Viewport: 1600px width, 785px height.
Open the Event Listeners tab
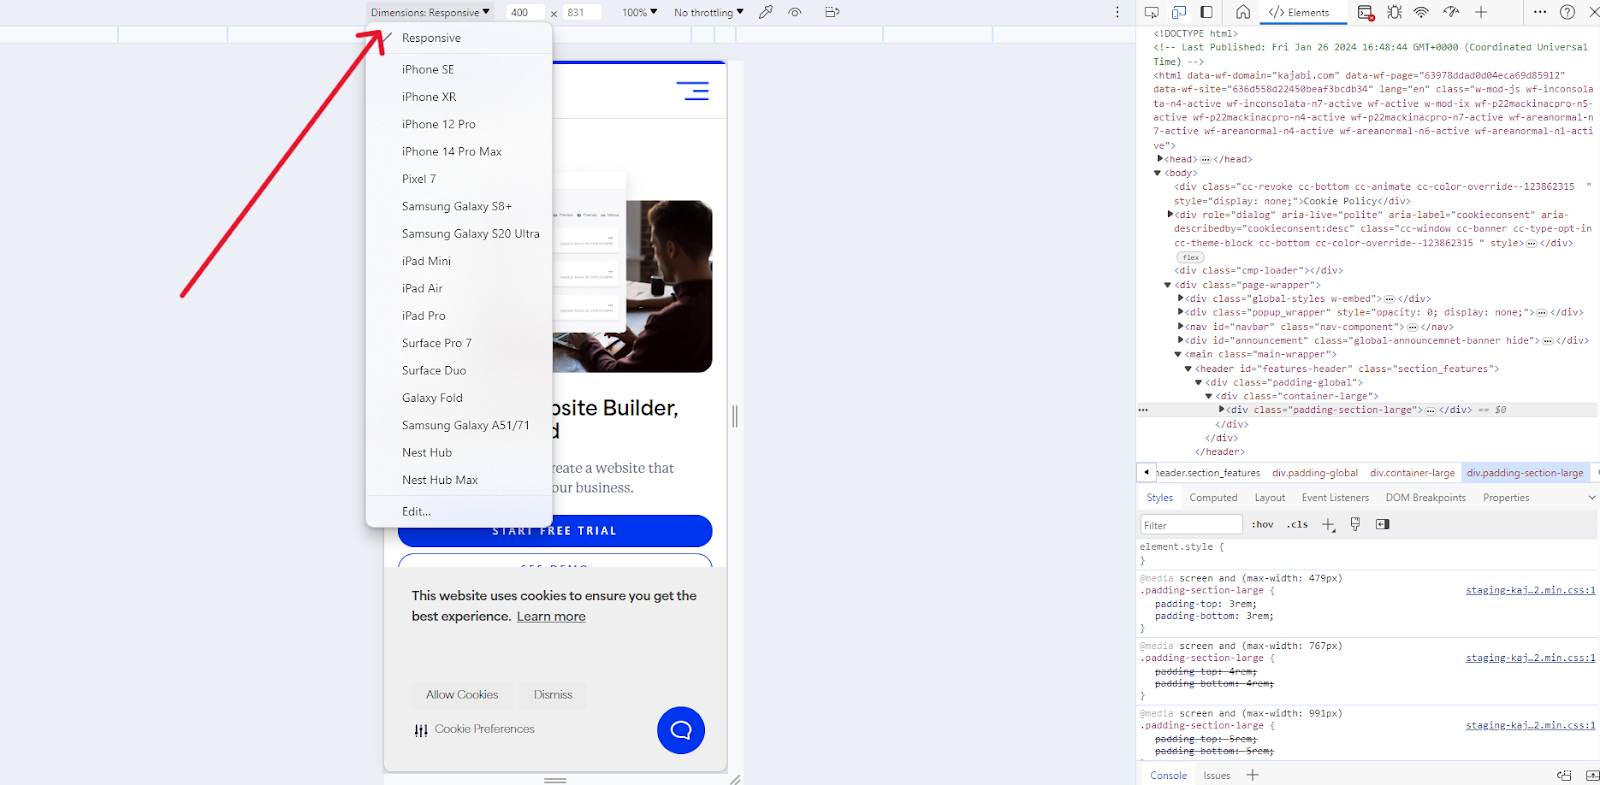click(1335, 498)
